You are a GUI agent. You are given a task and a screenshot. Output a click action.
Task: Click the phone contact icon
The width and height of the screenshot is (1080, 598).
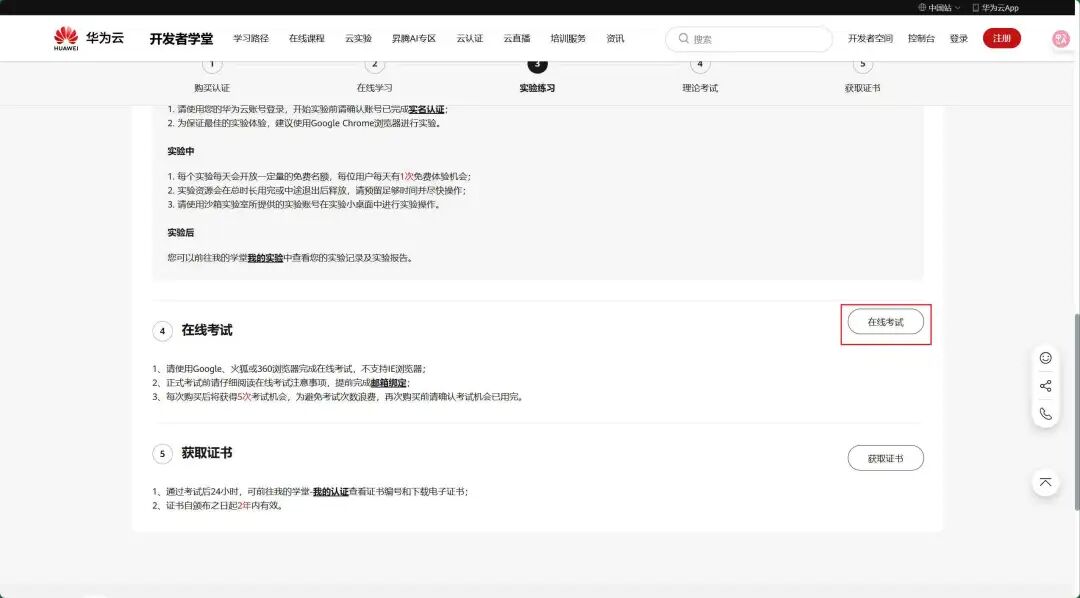(x=1046, y=413)
